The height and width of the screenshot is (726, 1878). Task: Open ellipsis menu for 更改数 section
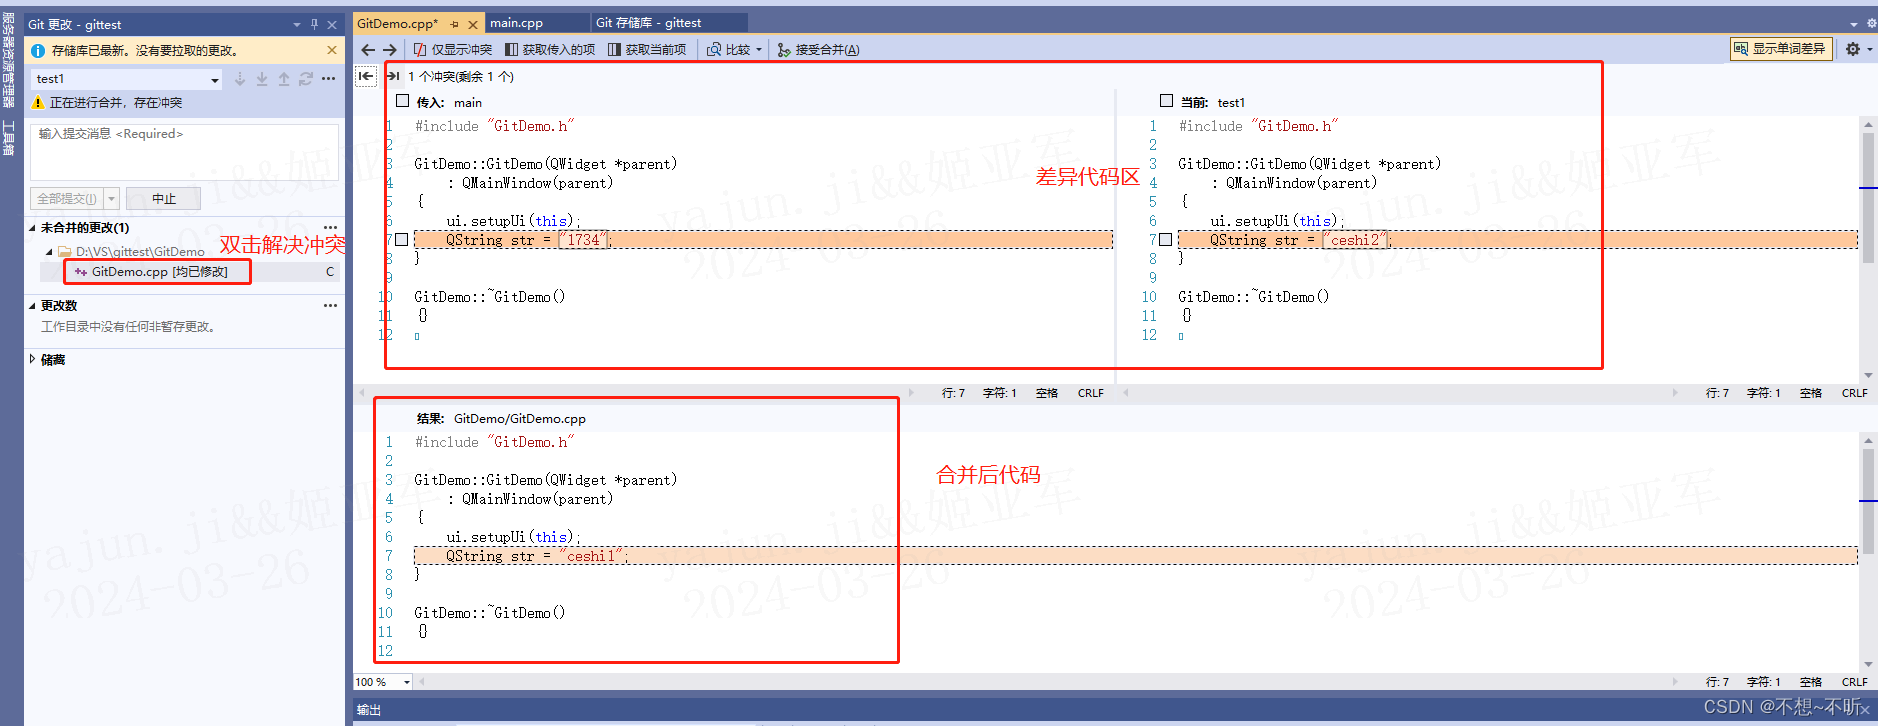coord(330,306)
